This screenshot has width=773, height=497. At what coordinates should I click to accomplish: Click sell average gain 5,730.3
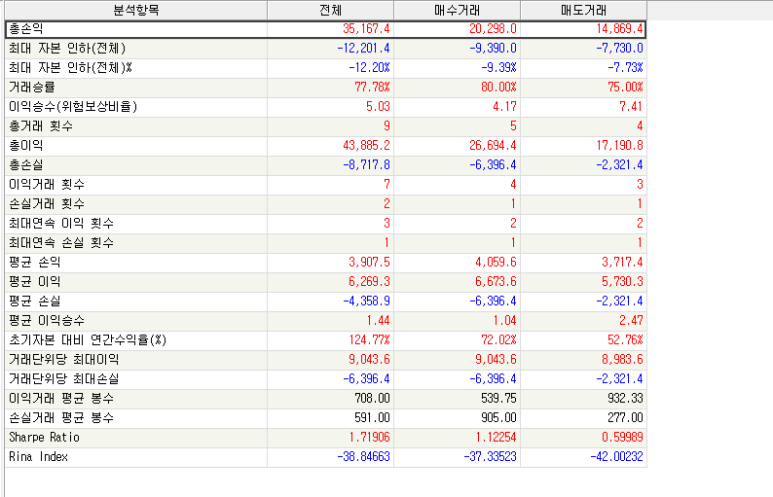[x=623, y=282]
